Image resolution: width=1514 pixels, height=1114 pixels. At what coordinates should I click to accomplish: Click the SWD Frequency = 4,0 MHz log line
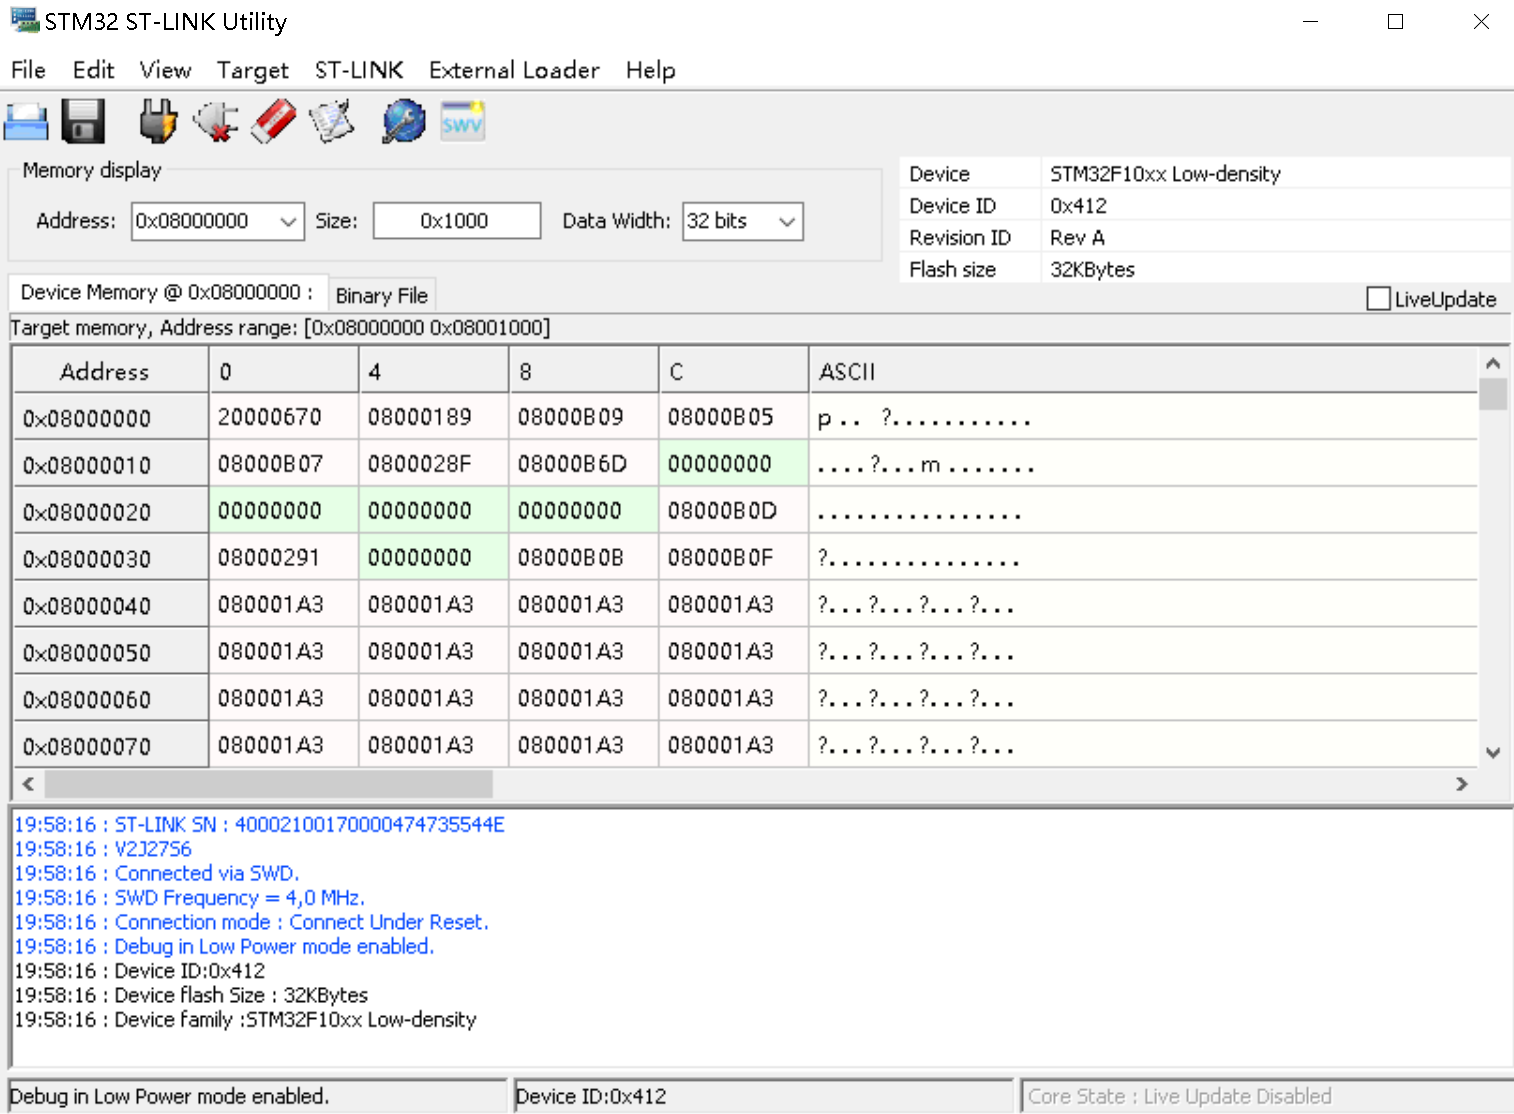point(189,897)
